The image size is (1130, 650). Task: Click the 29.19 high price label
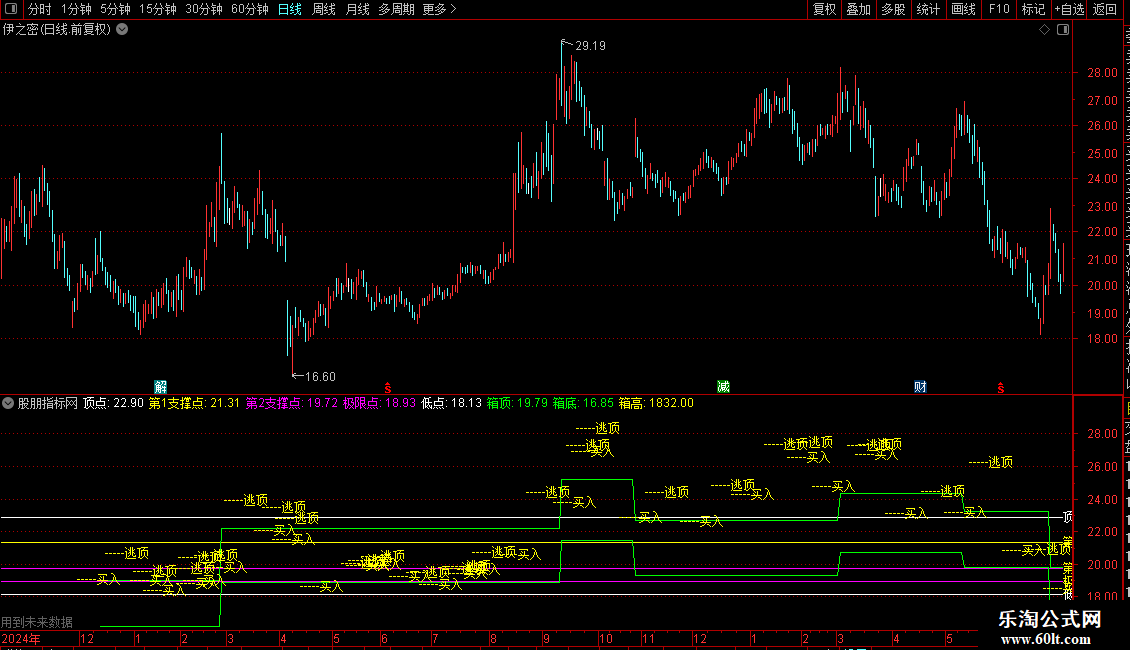(x=590, y=45)
